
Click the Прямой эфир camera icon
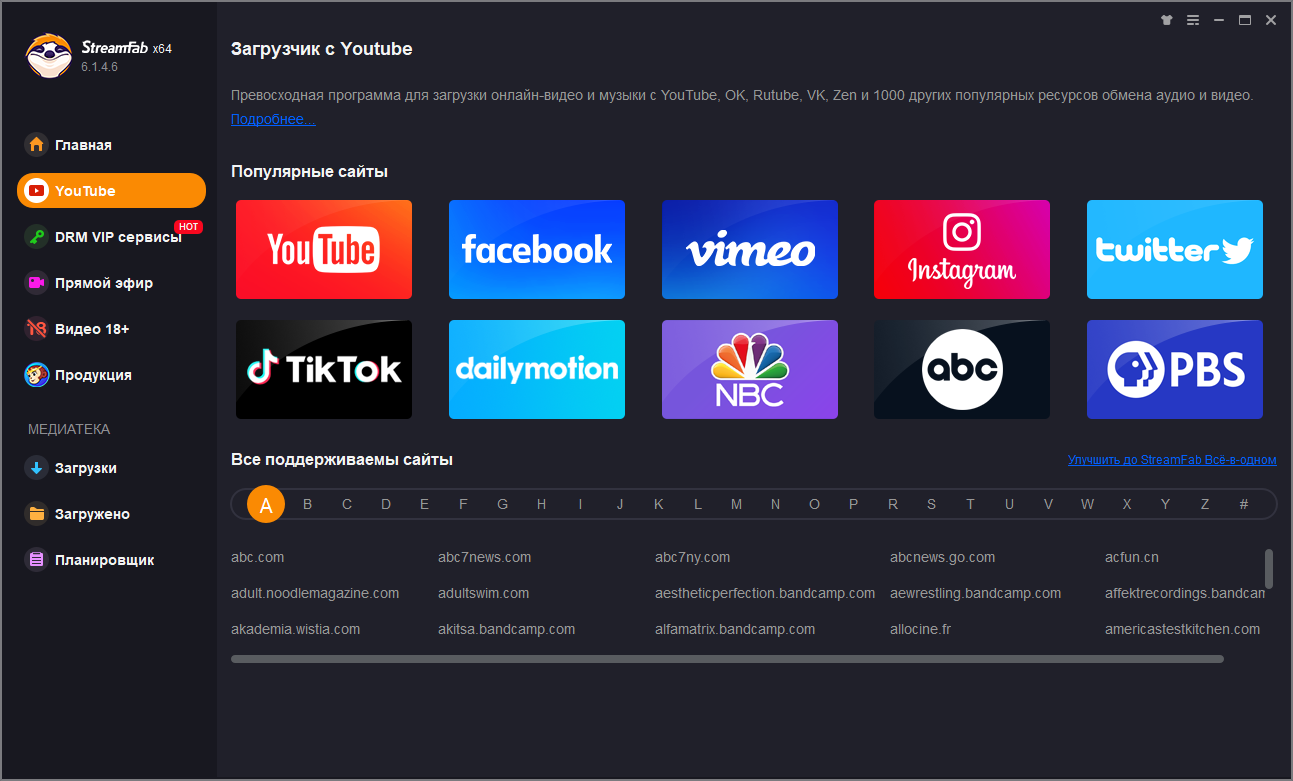coord(37,283)
